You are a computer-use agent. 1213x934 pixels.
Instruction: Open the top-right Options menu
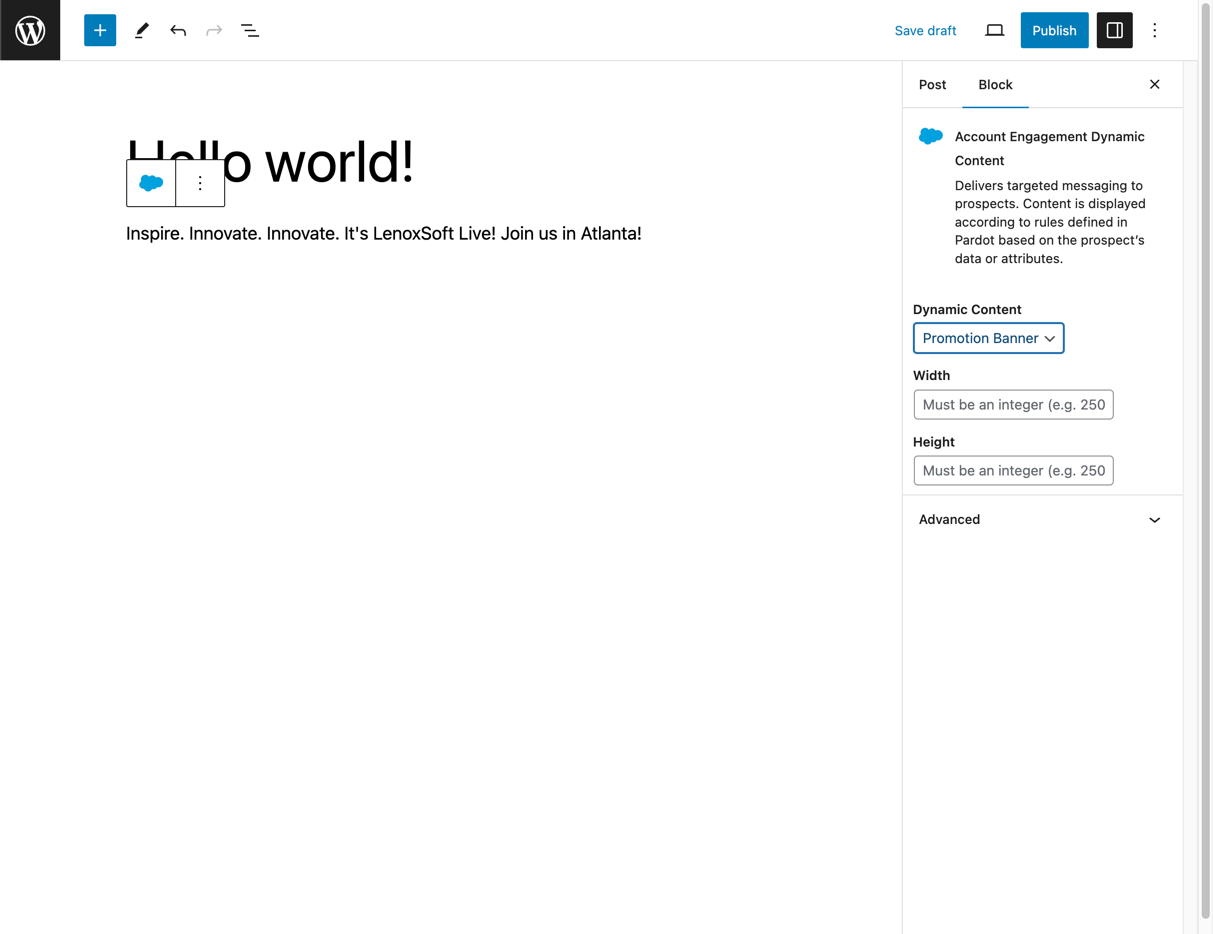click(x=1154, y=30)
